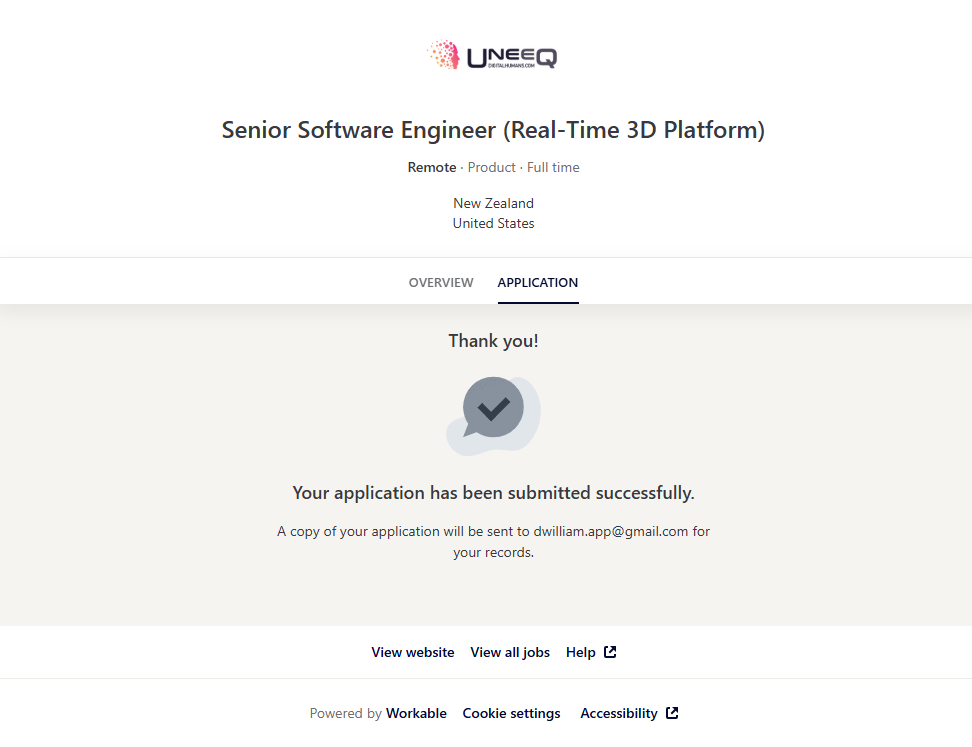
Task: Select the Application tab
Action: point(538,283)
